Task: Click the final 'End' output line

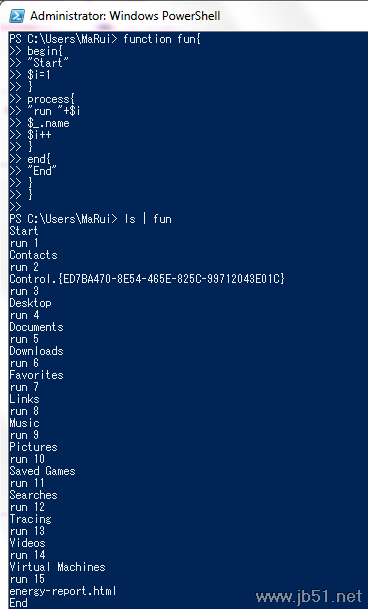Action: pyautogui.click(x=18, y=603)
